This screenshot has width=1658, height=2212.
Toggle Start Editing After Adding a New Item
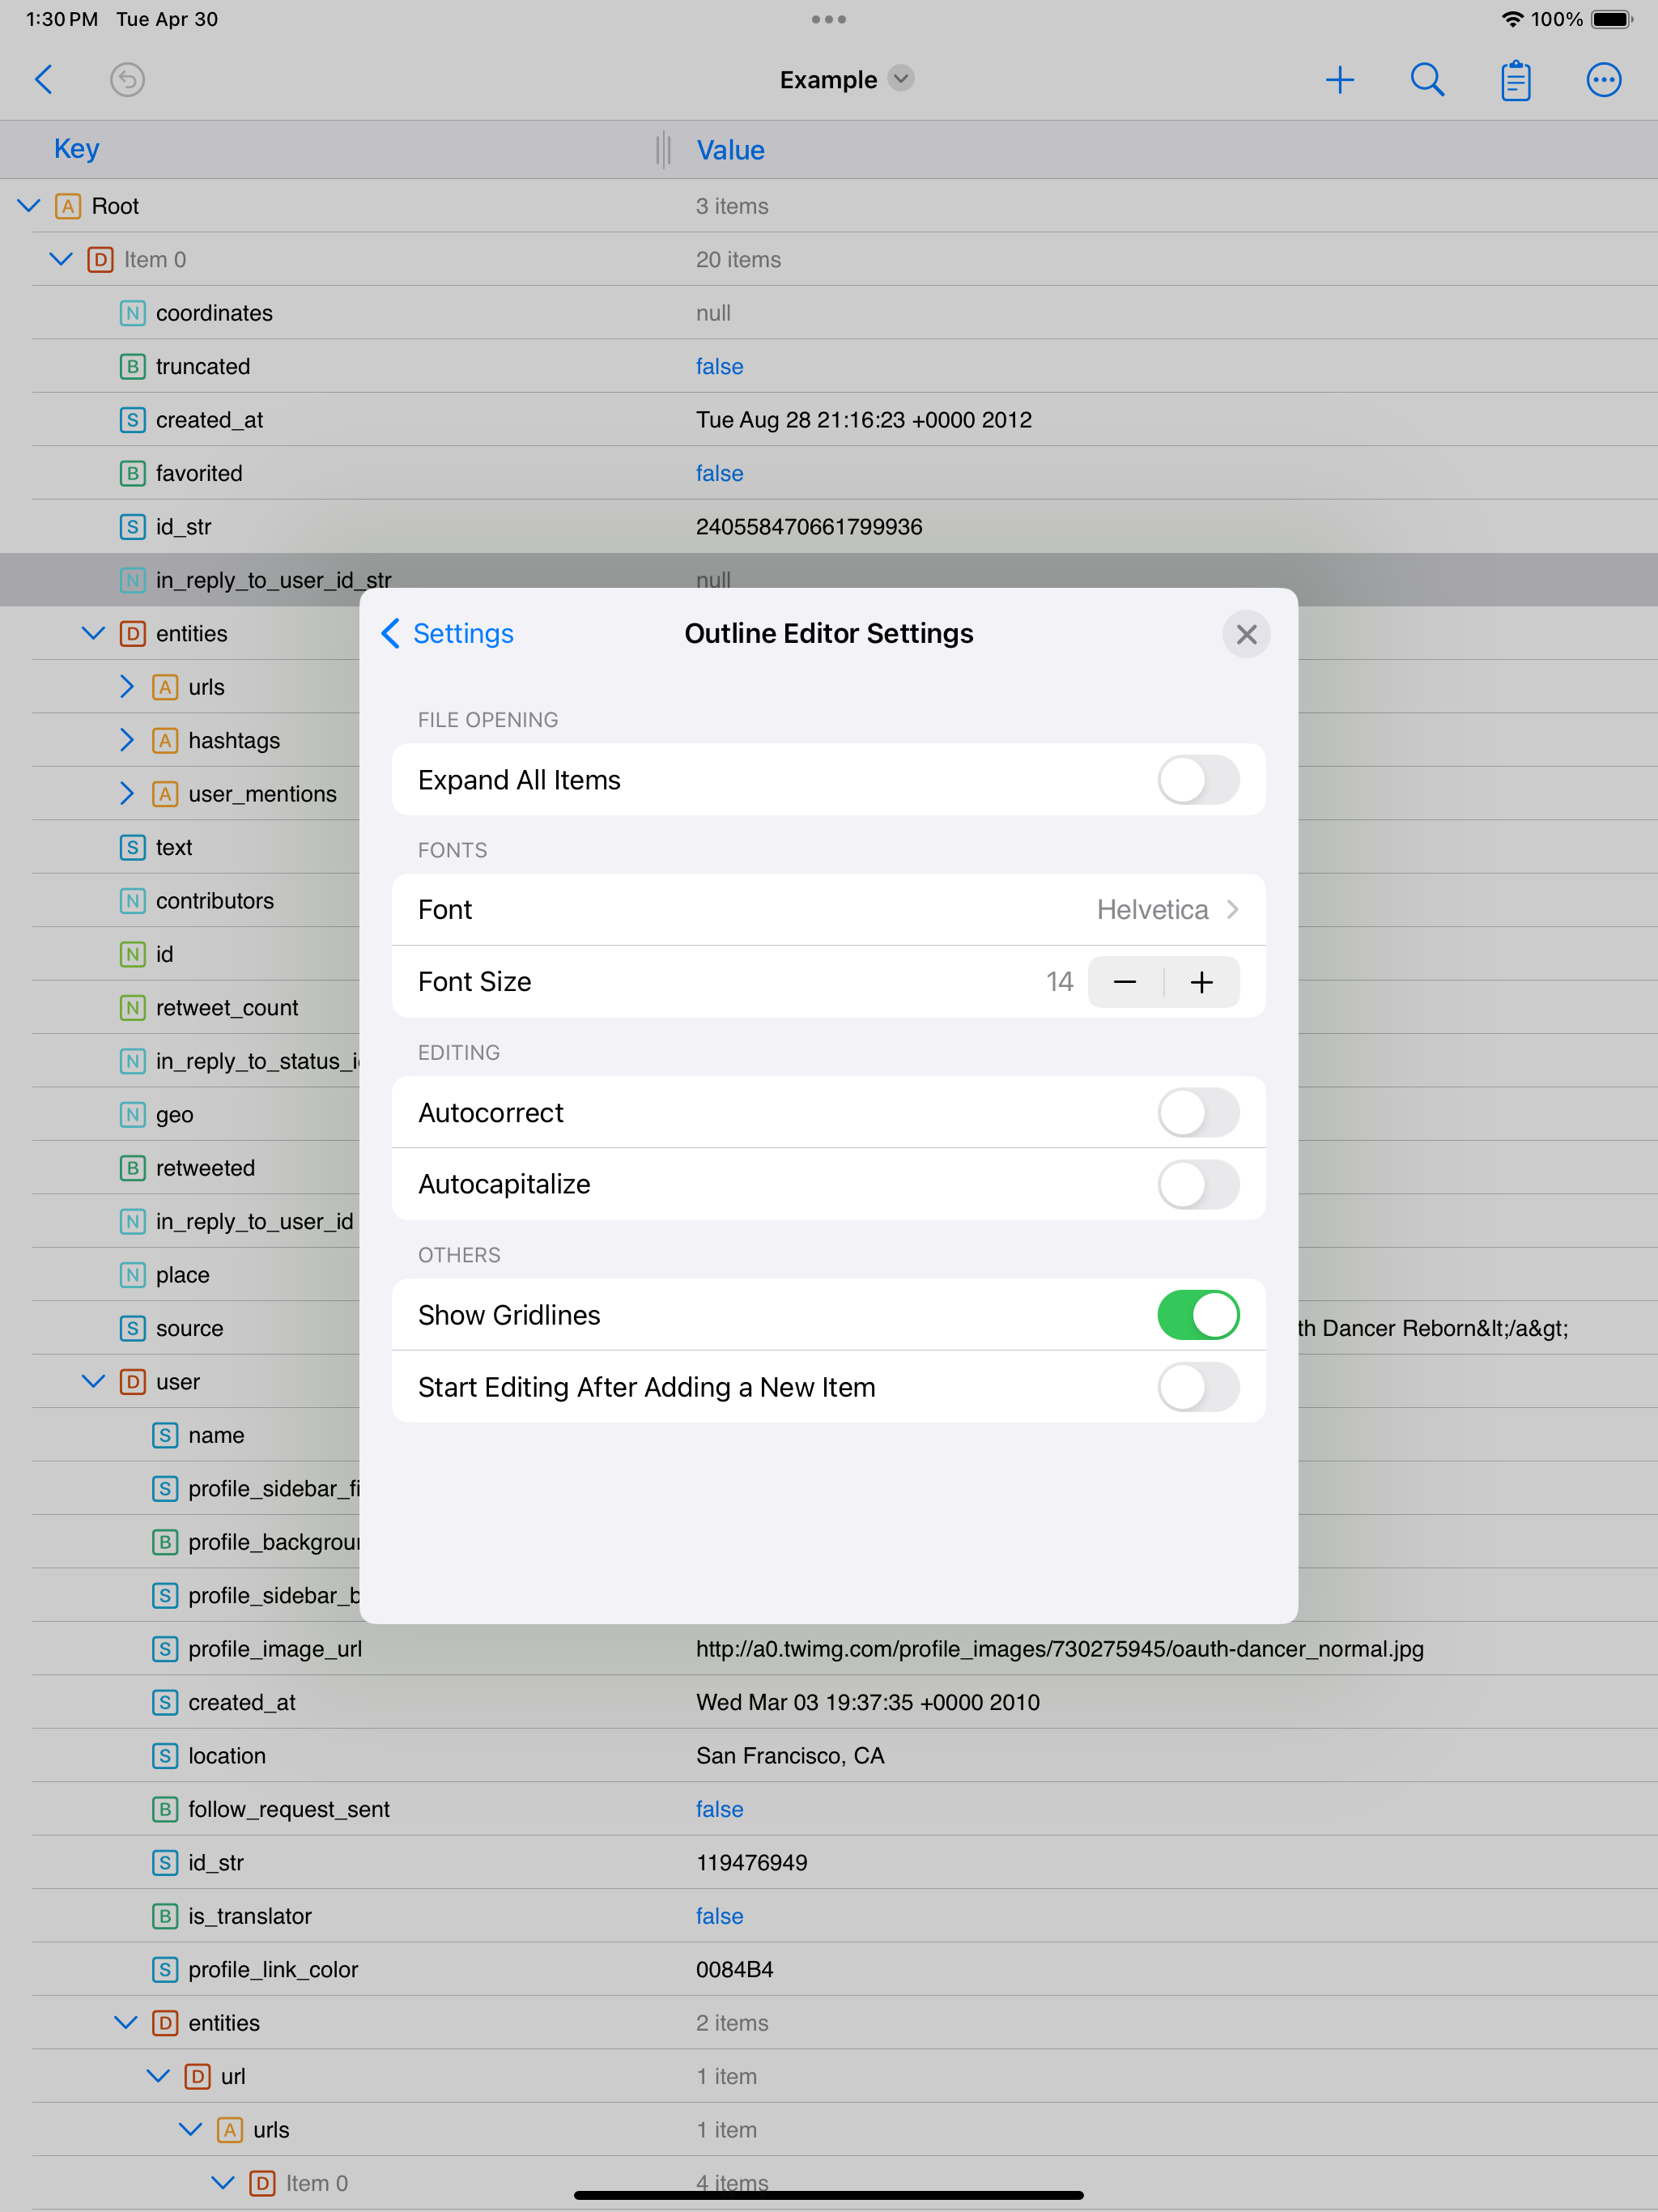tap(1198, 1387)
